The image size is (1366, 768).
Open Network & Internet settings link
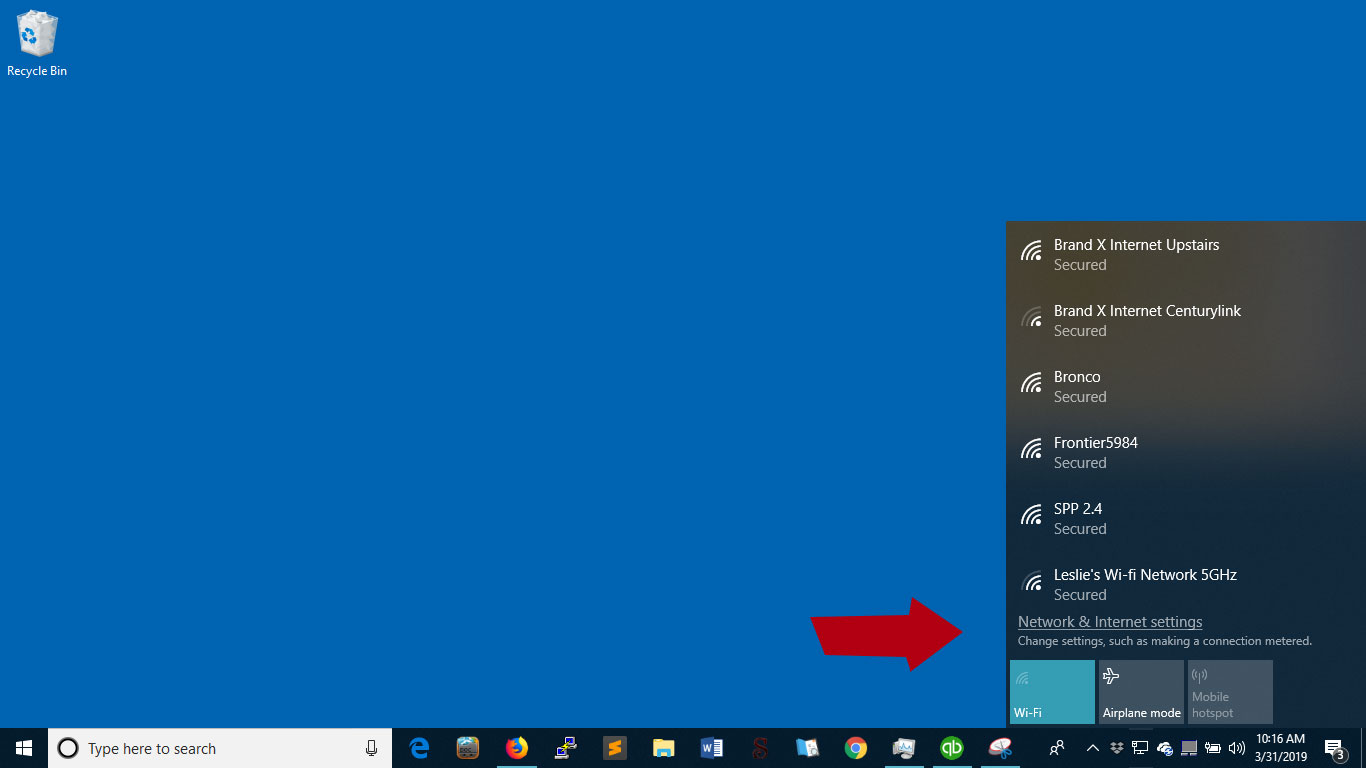pos(1110,622)
